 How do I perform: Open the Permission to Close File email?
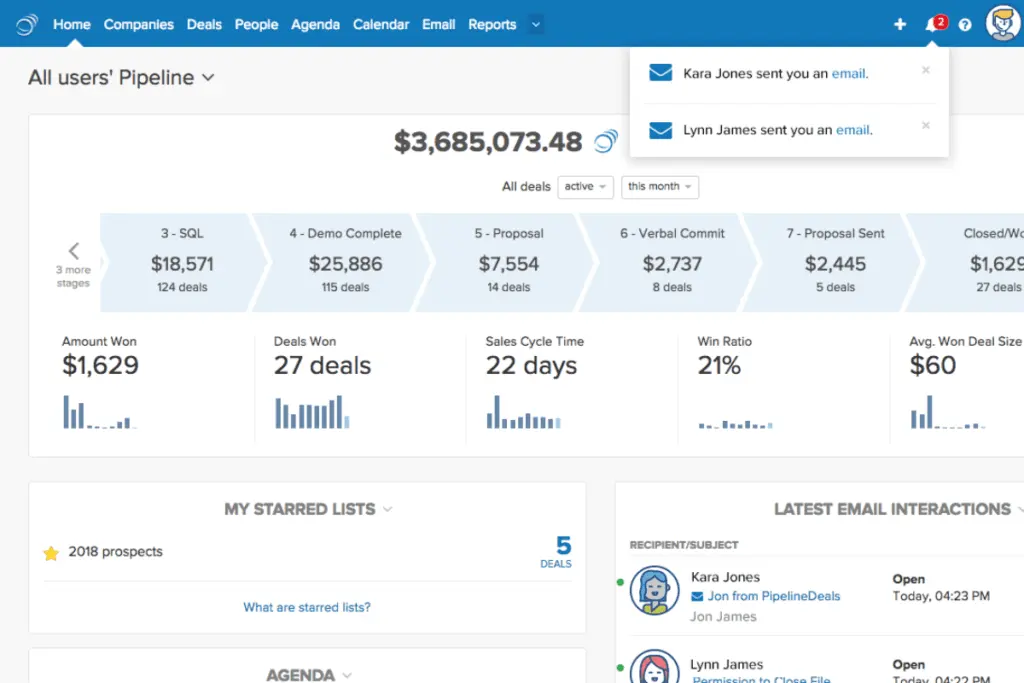pyautogui.click(x=761, y=679)
